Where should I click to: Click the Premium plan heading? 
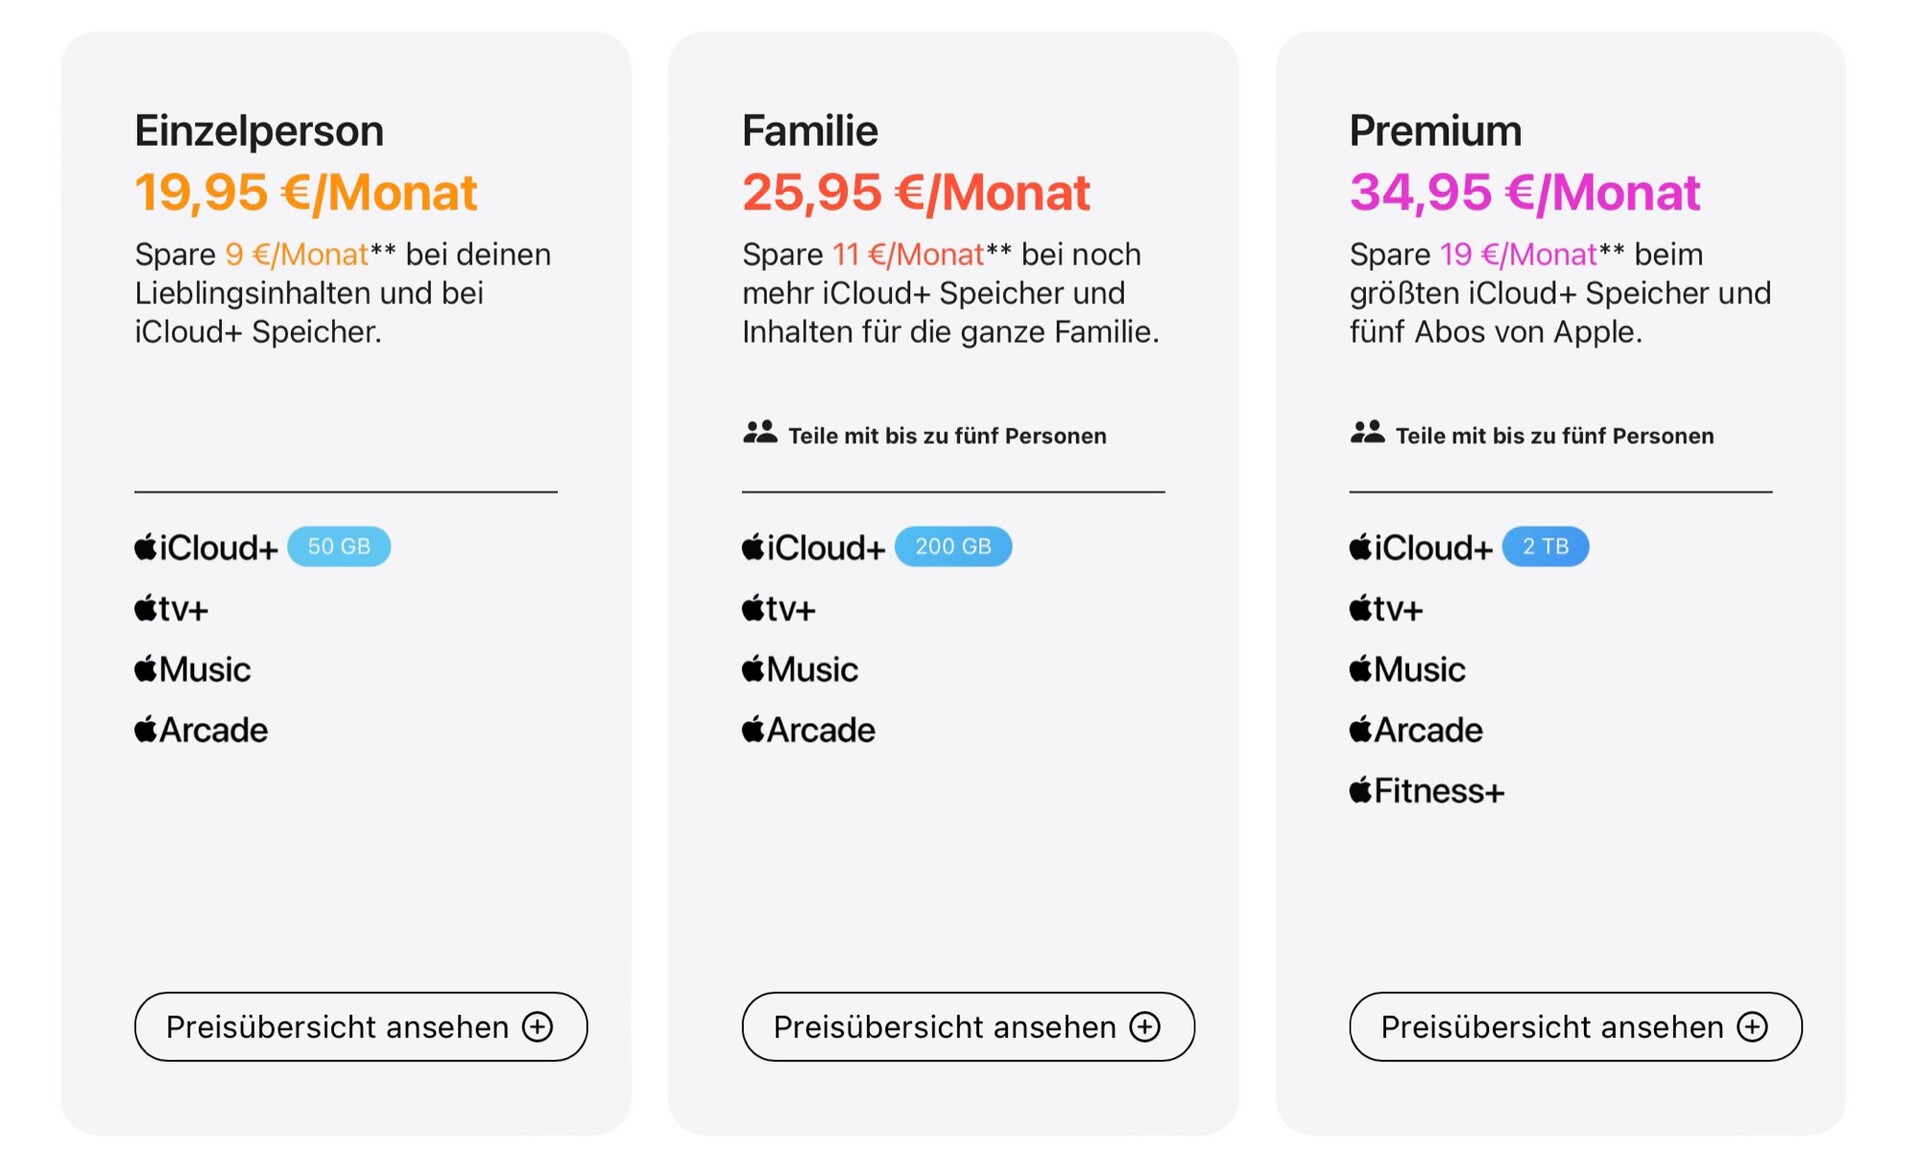[1435, 131]
